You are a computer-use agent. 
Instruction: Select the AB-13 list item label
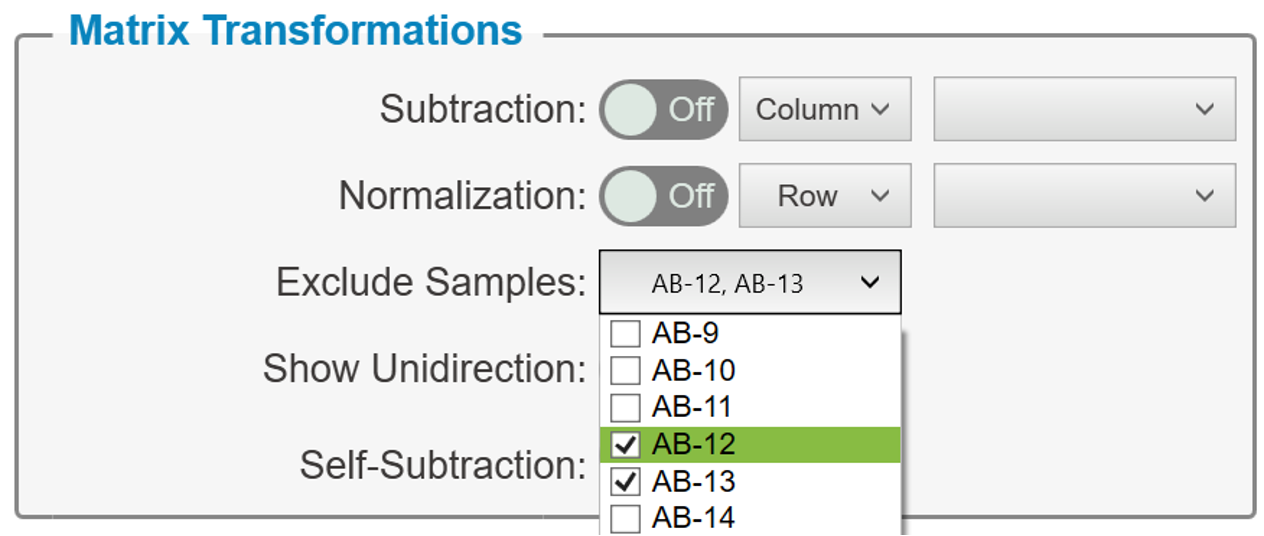click(x=693, y=482)
